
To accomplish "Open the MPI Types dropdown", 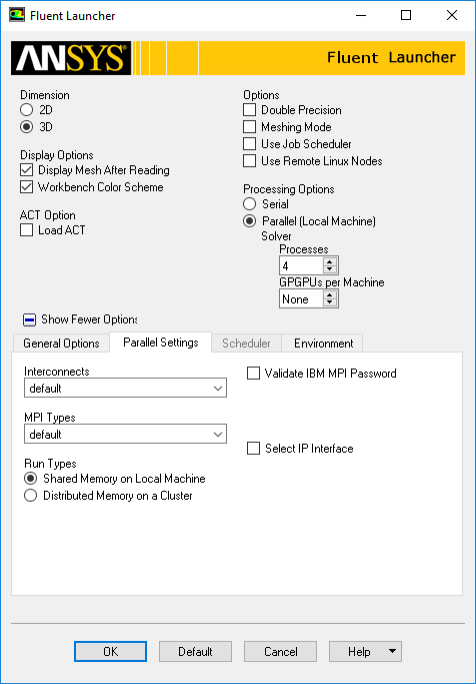I will (x=125, y=434).
